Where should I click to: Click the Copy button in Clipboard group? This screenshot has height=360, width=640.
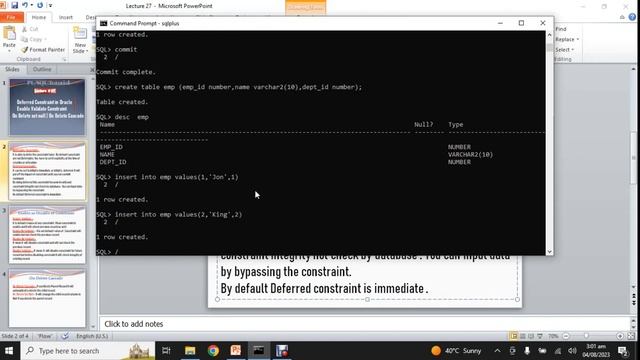click(32, 39)
